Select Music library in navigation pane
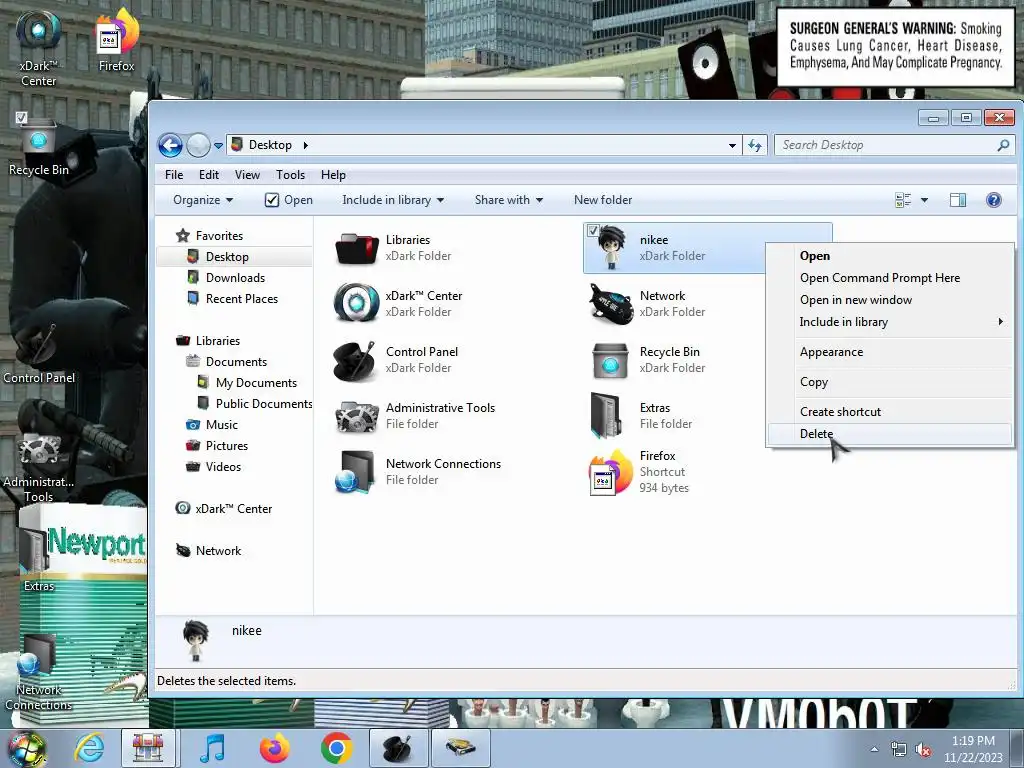 point(212,424)
